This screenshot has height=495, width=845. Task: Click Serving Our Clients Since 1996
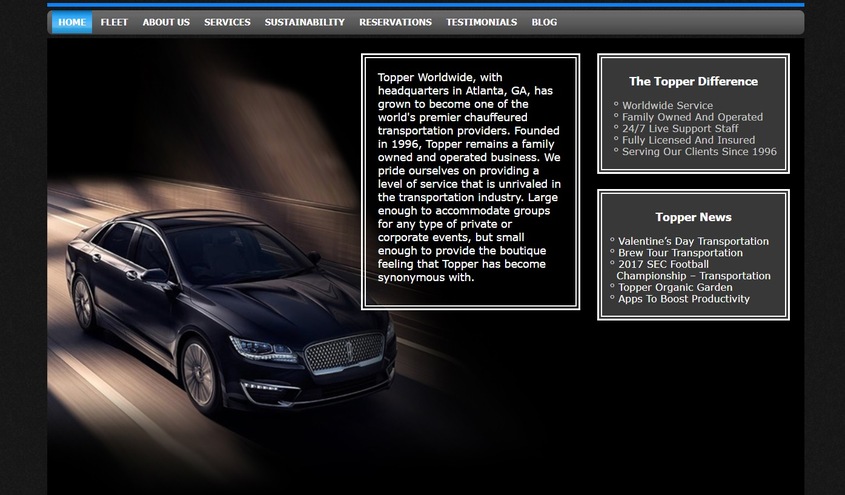point(699,151)
